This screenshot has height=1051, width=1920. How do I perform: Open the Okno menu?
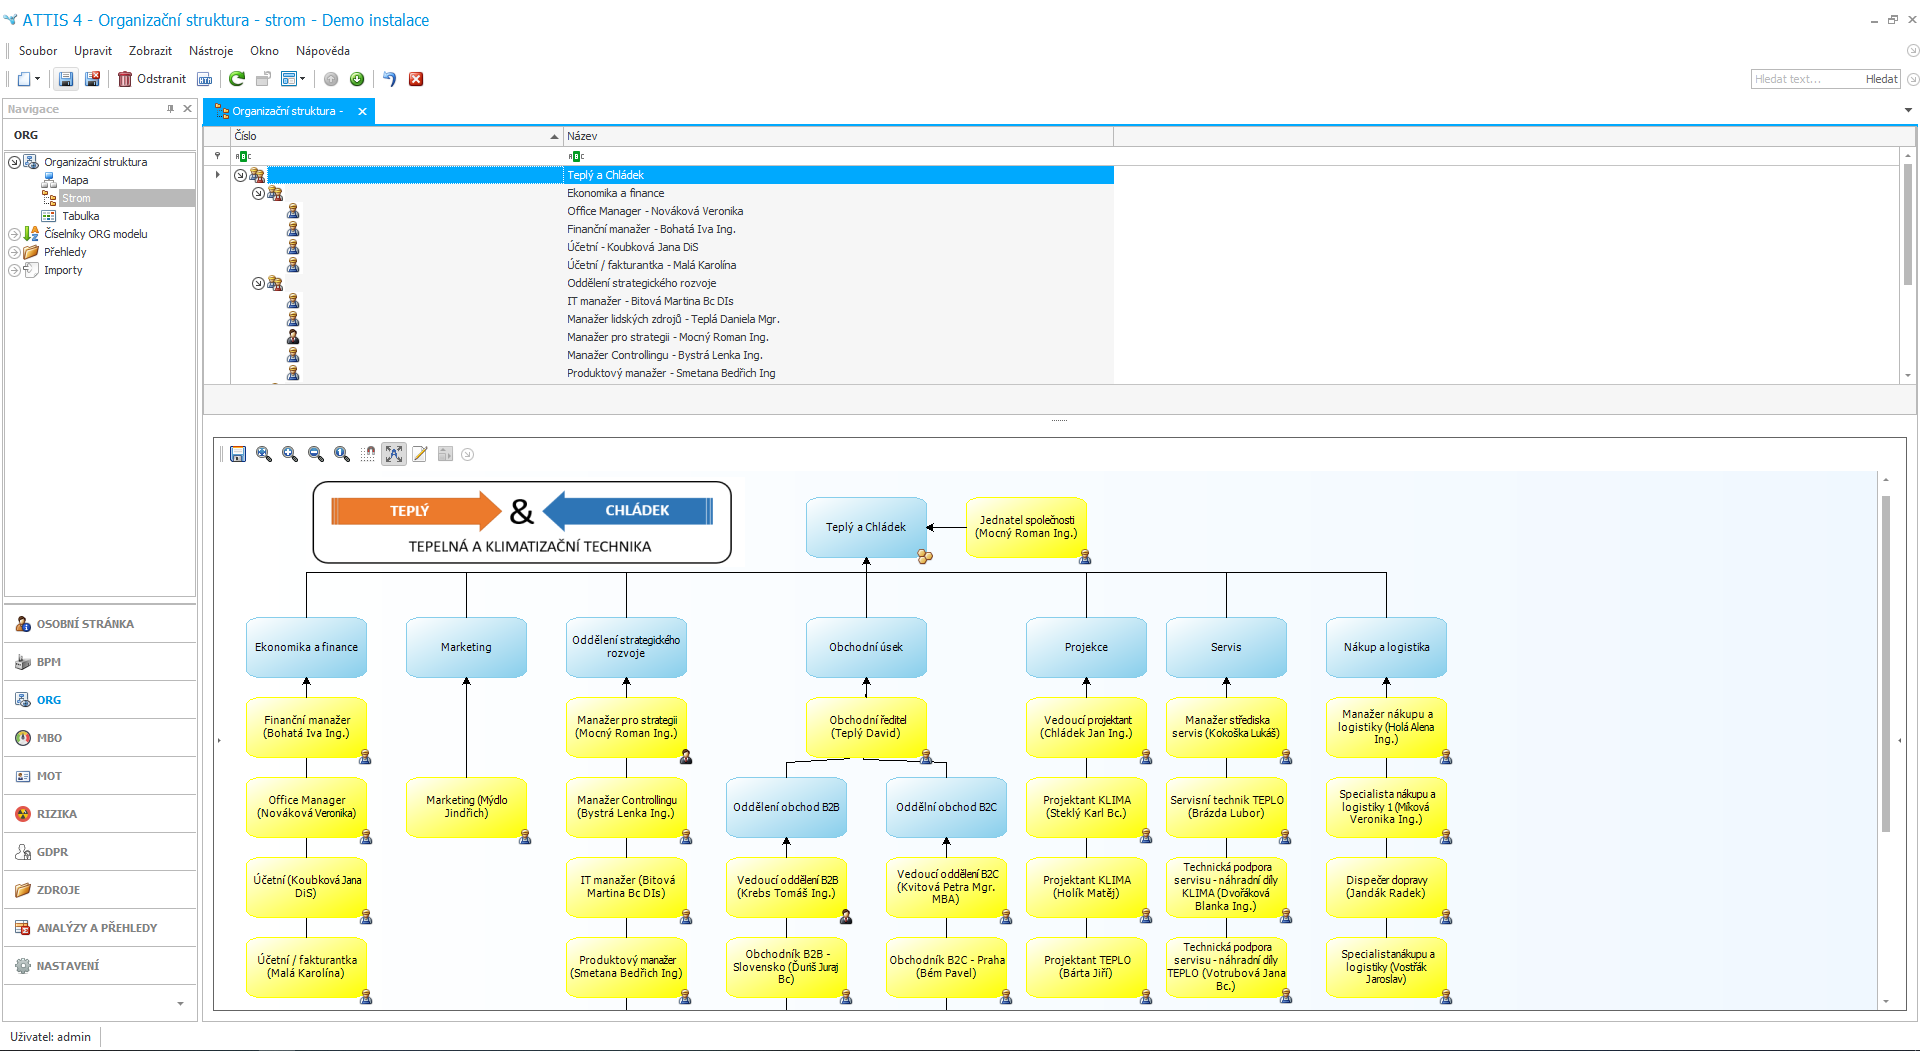click(x=264, y=51)
